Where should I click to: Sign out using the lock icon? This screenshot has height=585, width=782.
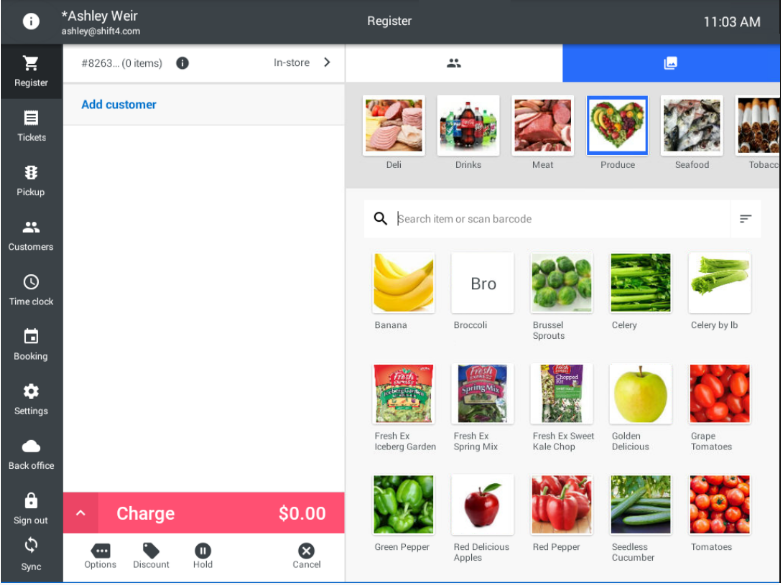31,500
